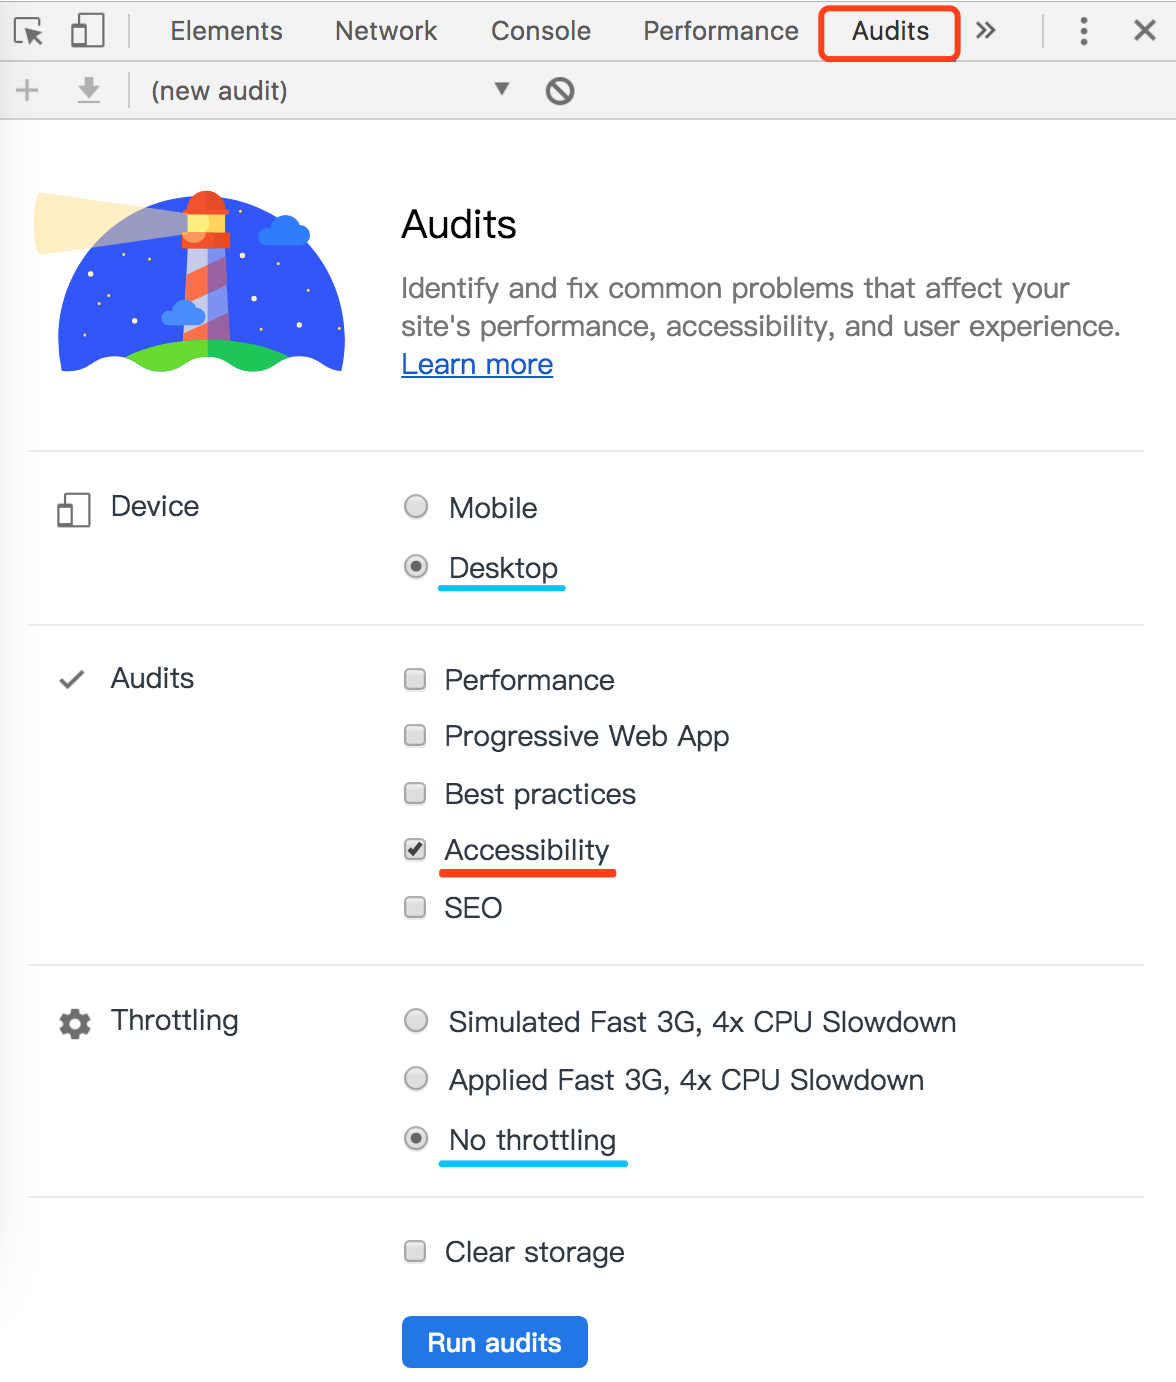Enable the SEO audit checkbox
The width and height of the screenshot is (1176, 1382).
pyautogui.click(x=415, y=908)
